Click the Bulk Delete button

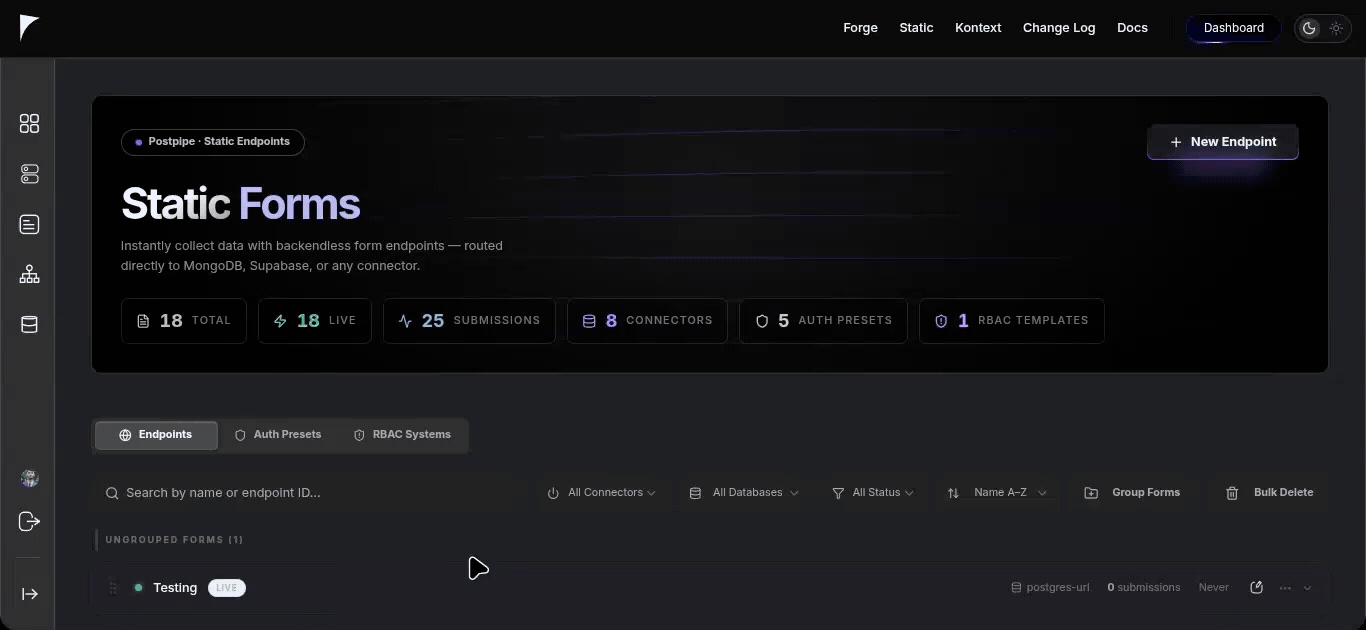[1269, 493]
